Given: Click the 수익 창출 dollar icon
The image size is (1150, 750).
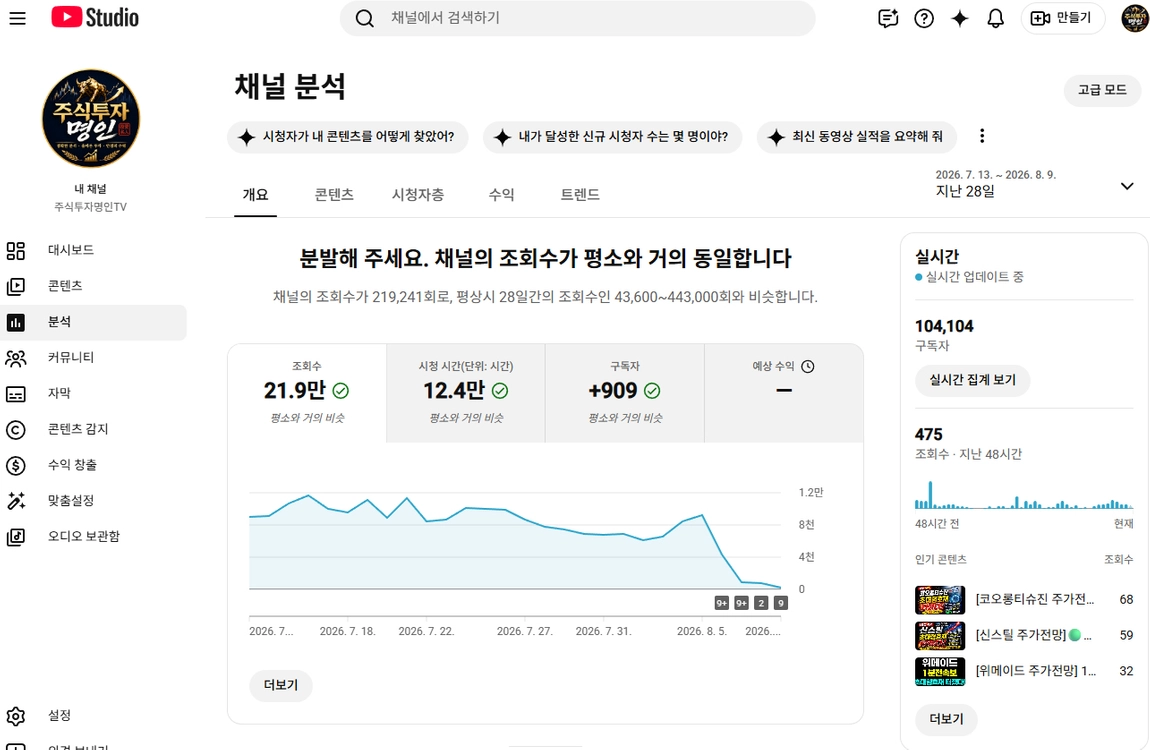Looking at the screenshot, I should click(x=16, y=466).
